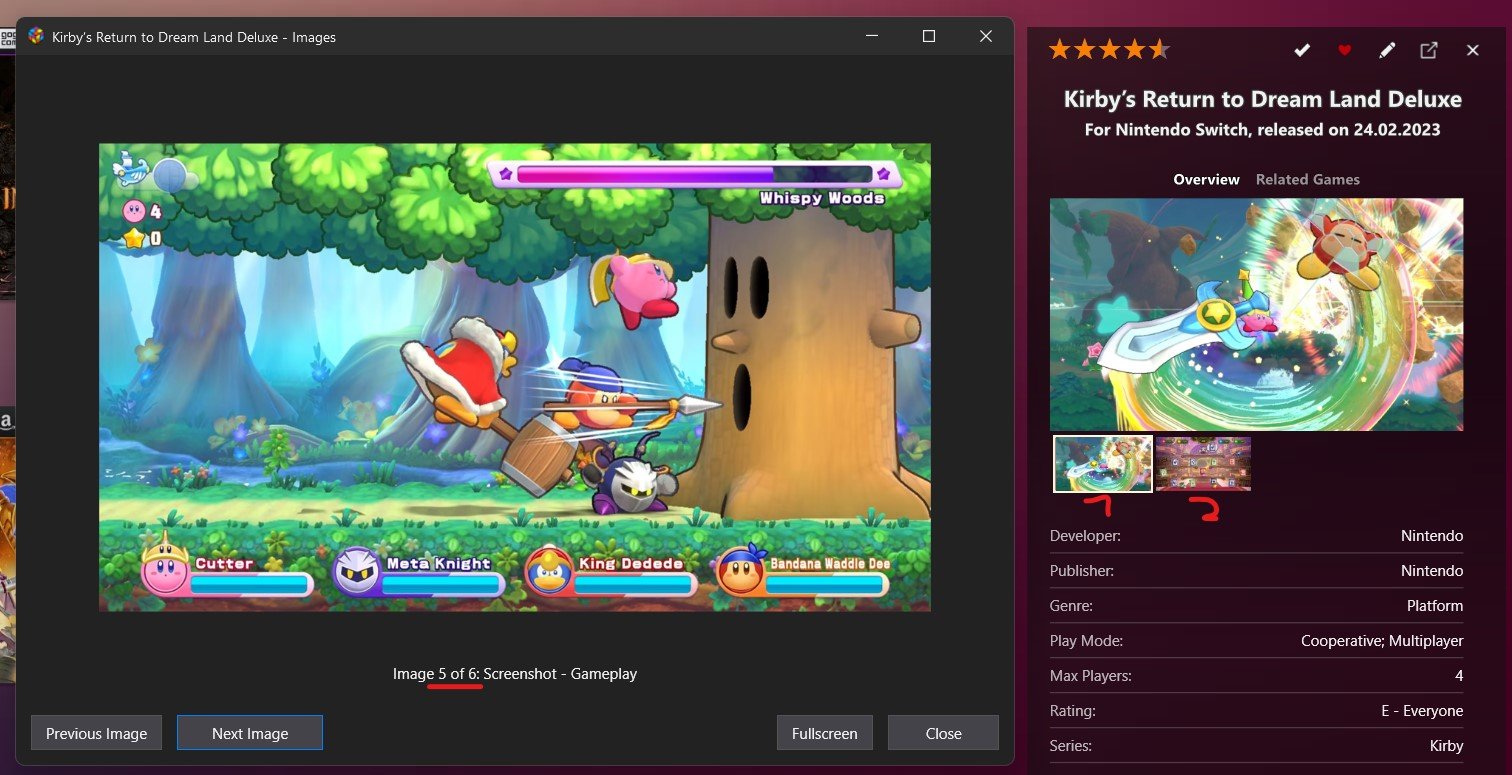
Task: Click the Genre value Platform
Action: coord(1434,606)
